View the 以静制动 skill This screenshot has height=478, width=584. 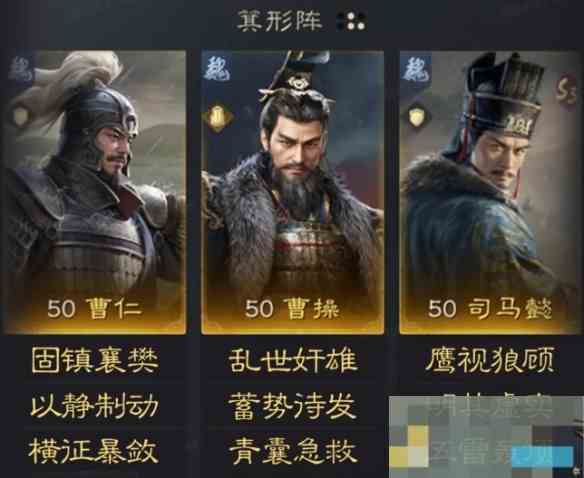coord(95,406)
